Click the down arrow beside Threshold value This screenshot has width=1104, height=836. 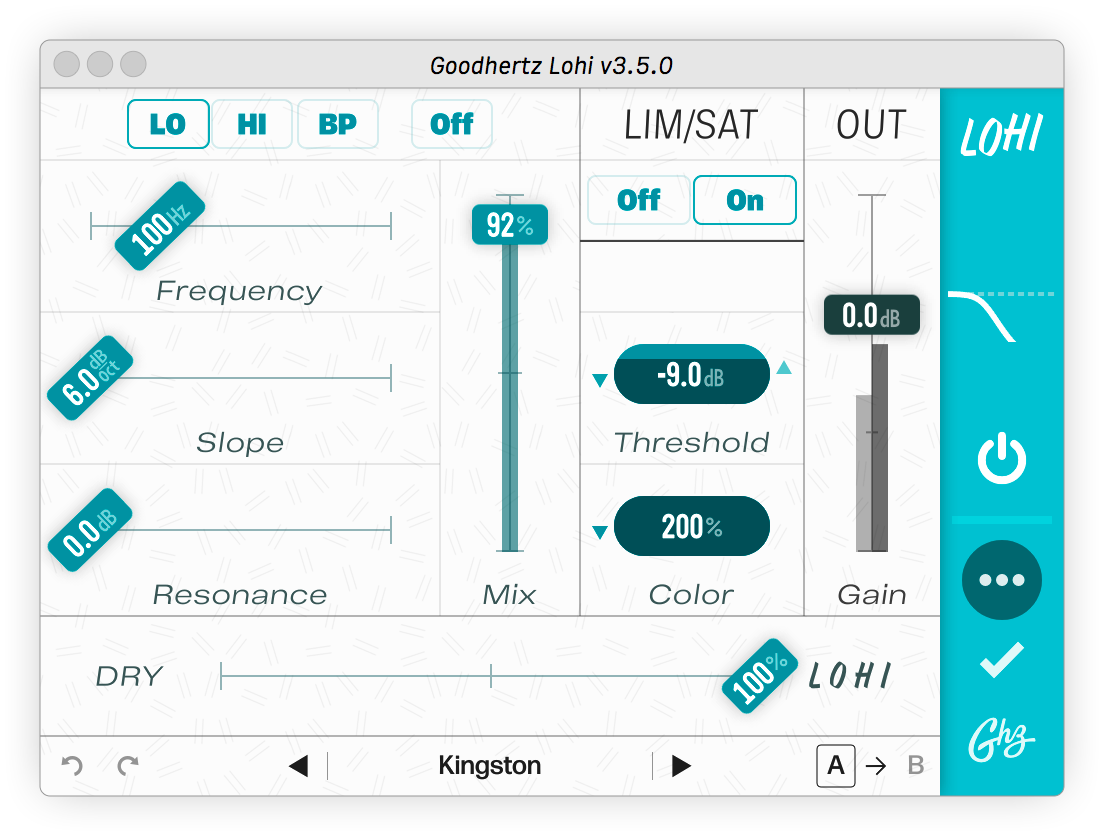pos(600,380)
